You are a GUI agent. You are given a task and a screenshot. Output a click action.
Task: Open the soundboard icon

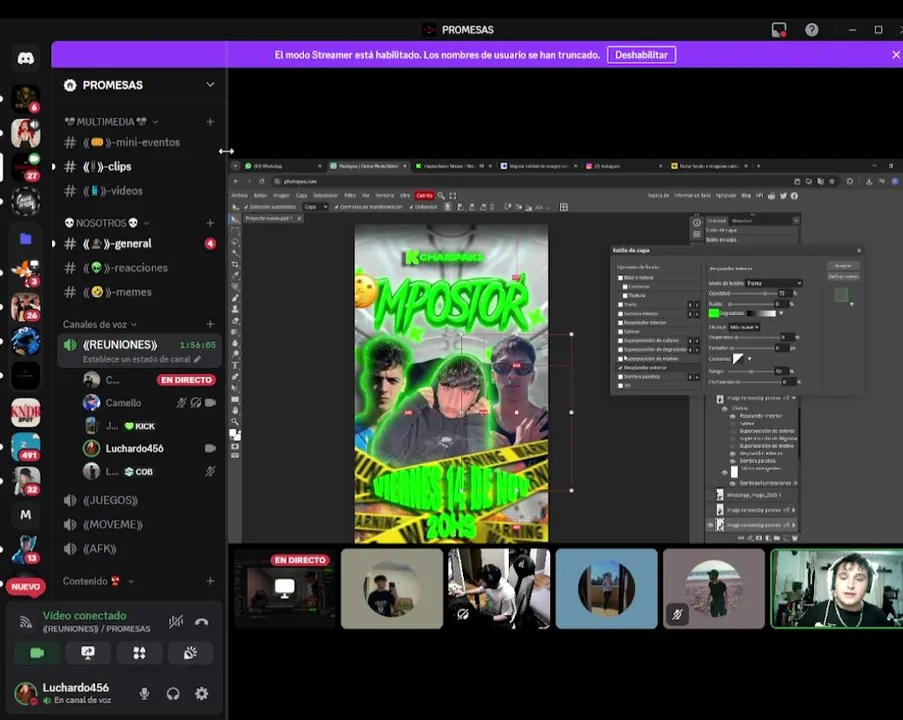pos(191,653)
